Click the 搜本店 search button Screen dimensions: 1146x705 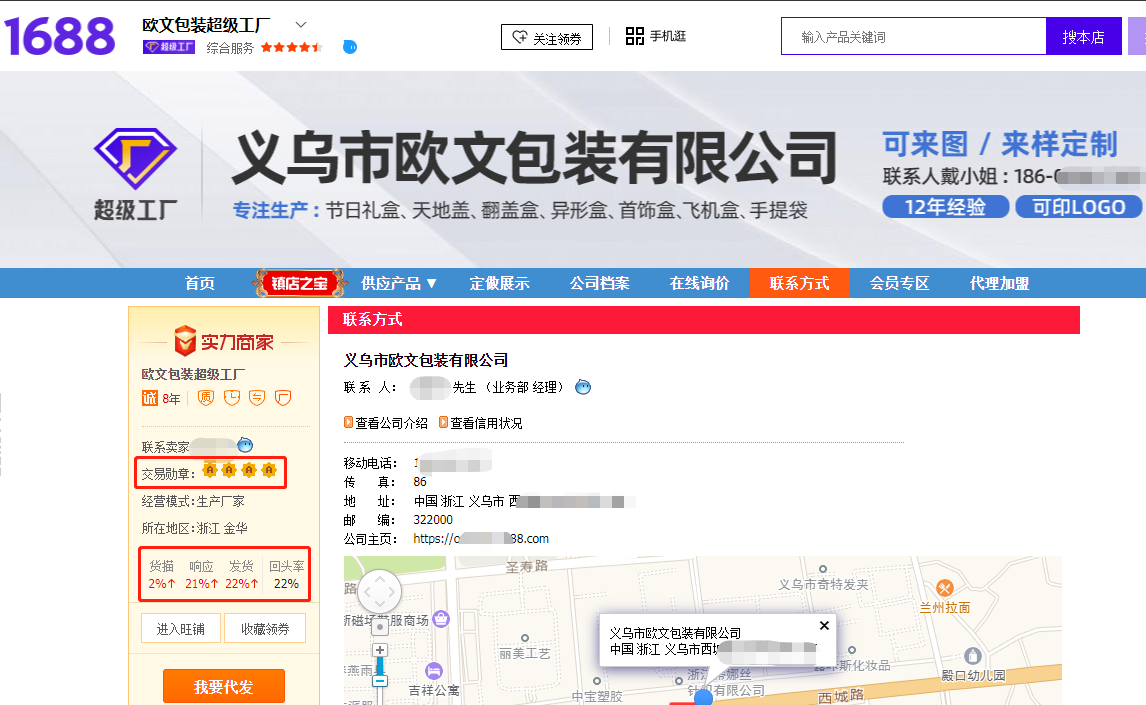1083,37
